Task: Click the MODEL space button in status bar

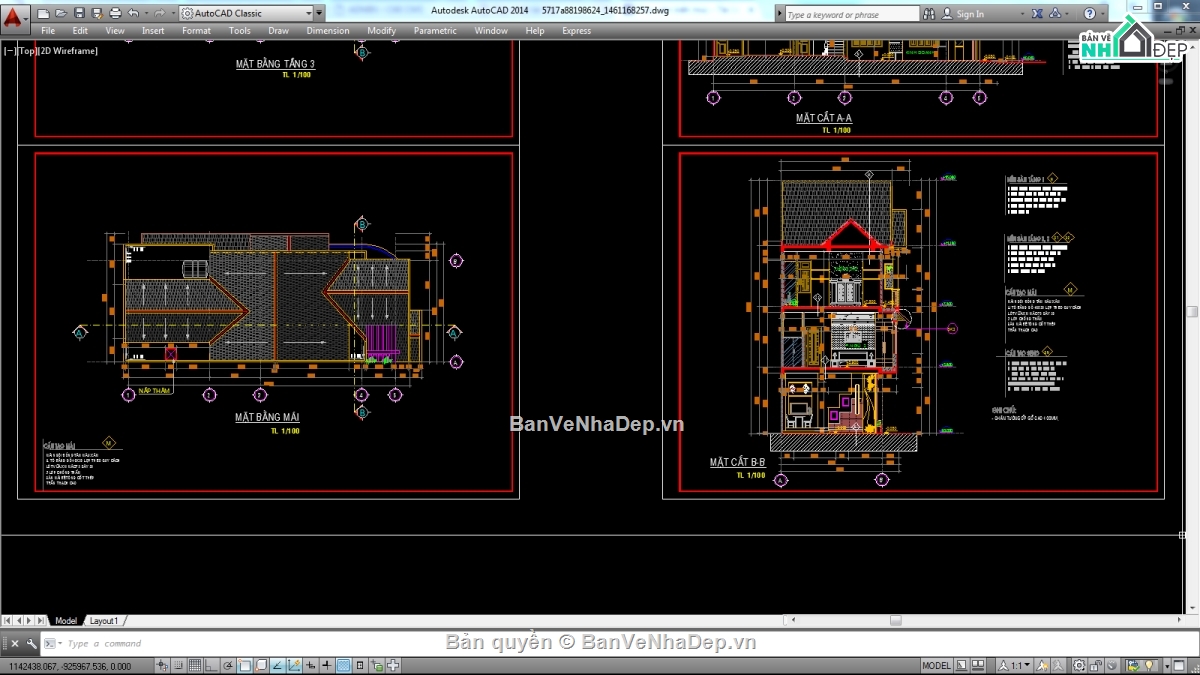Action: 936,666
